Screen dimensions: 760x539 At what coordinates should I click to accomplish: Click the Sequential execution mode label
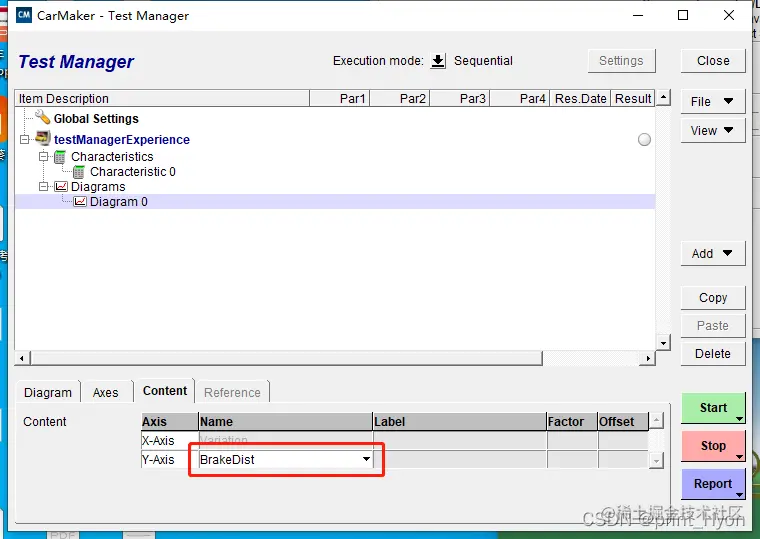[483, 61]
